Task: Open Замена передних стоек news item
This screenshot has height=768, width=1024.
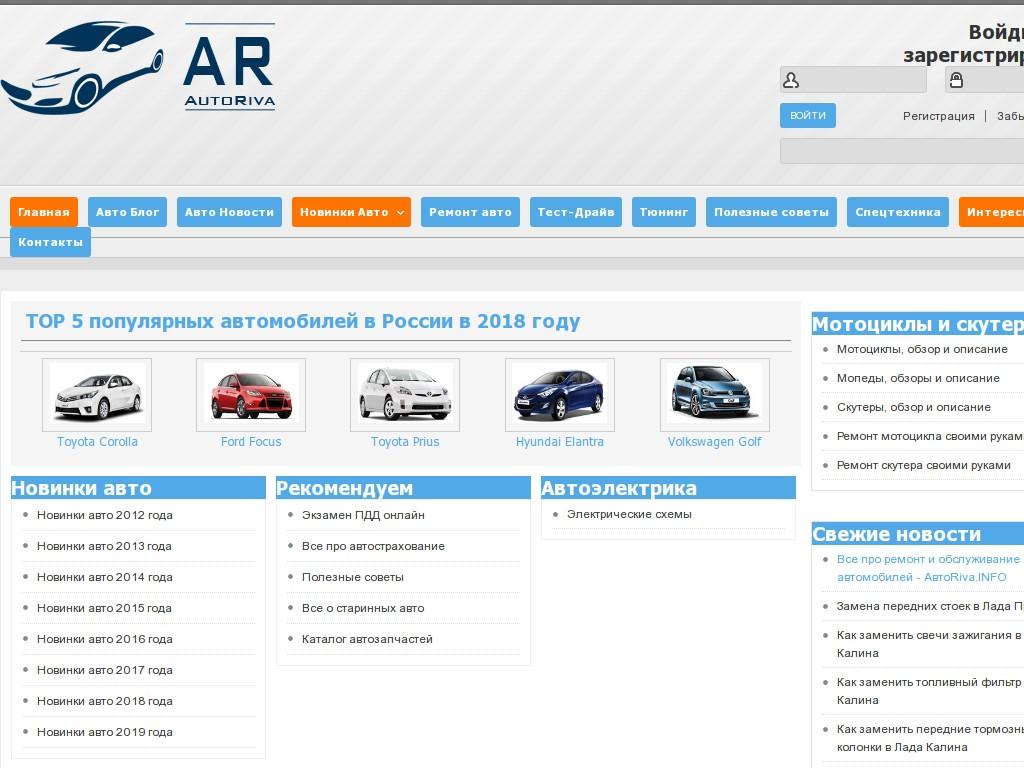Action: click(930, 607)
